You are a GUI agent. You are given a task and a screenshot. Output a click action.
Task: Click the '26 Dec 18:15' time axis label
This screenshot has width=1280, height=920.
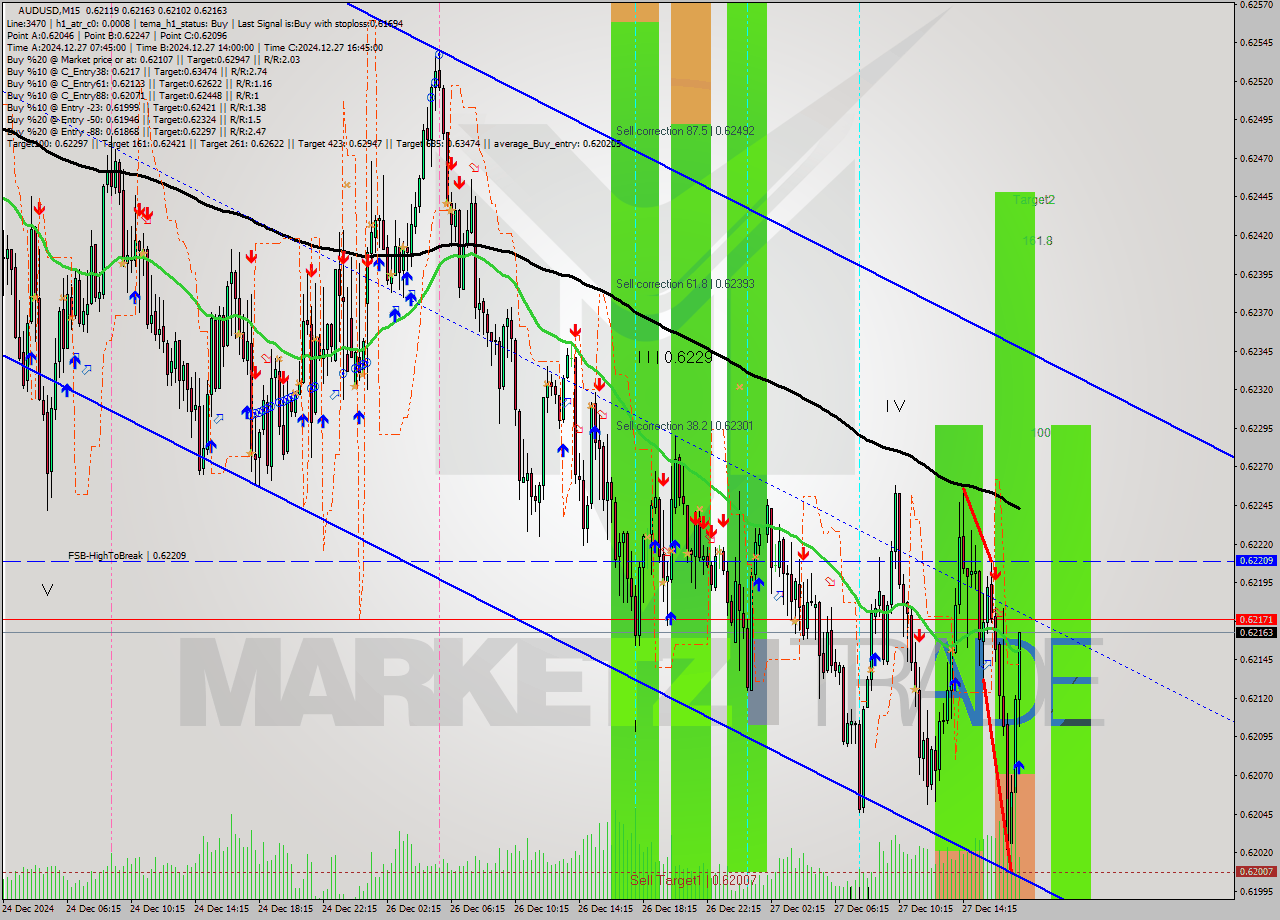[x=669, y=909]
